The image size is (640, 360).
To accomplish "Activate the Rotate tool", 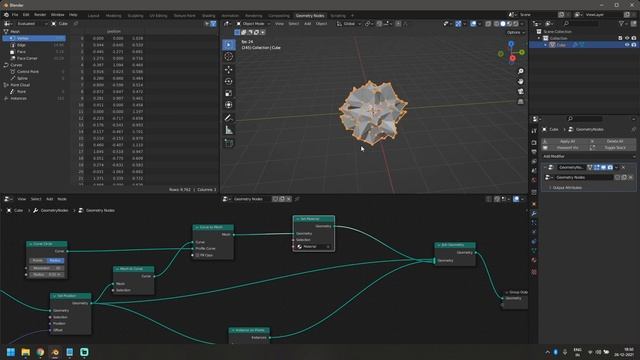I will tap(229, 82).
